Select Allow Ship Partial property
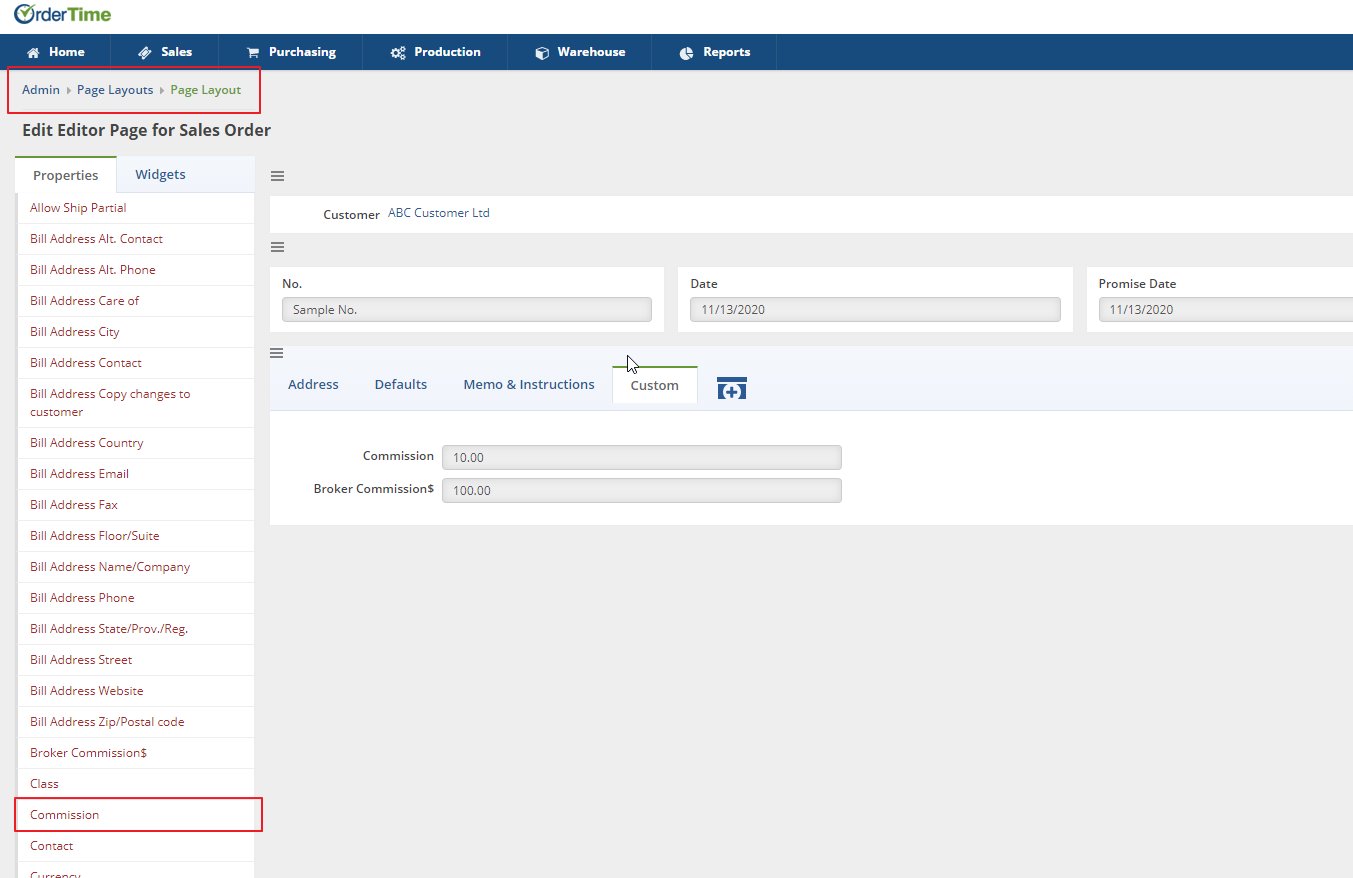This screenshot has width=1353, height=878. tap(136, 208)
